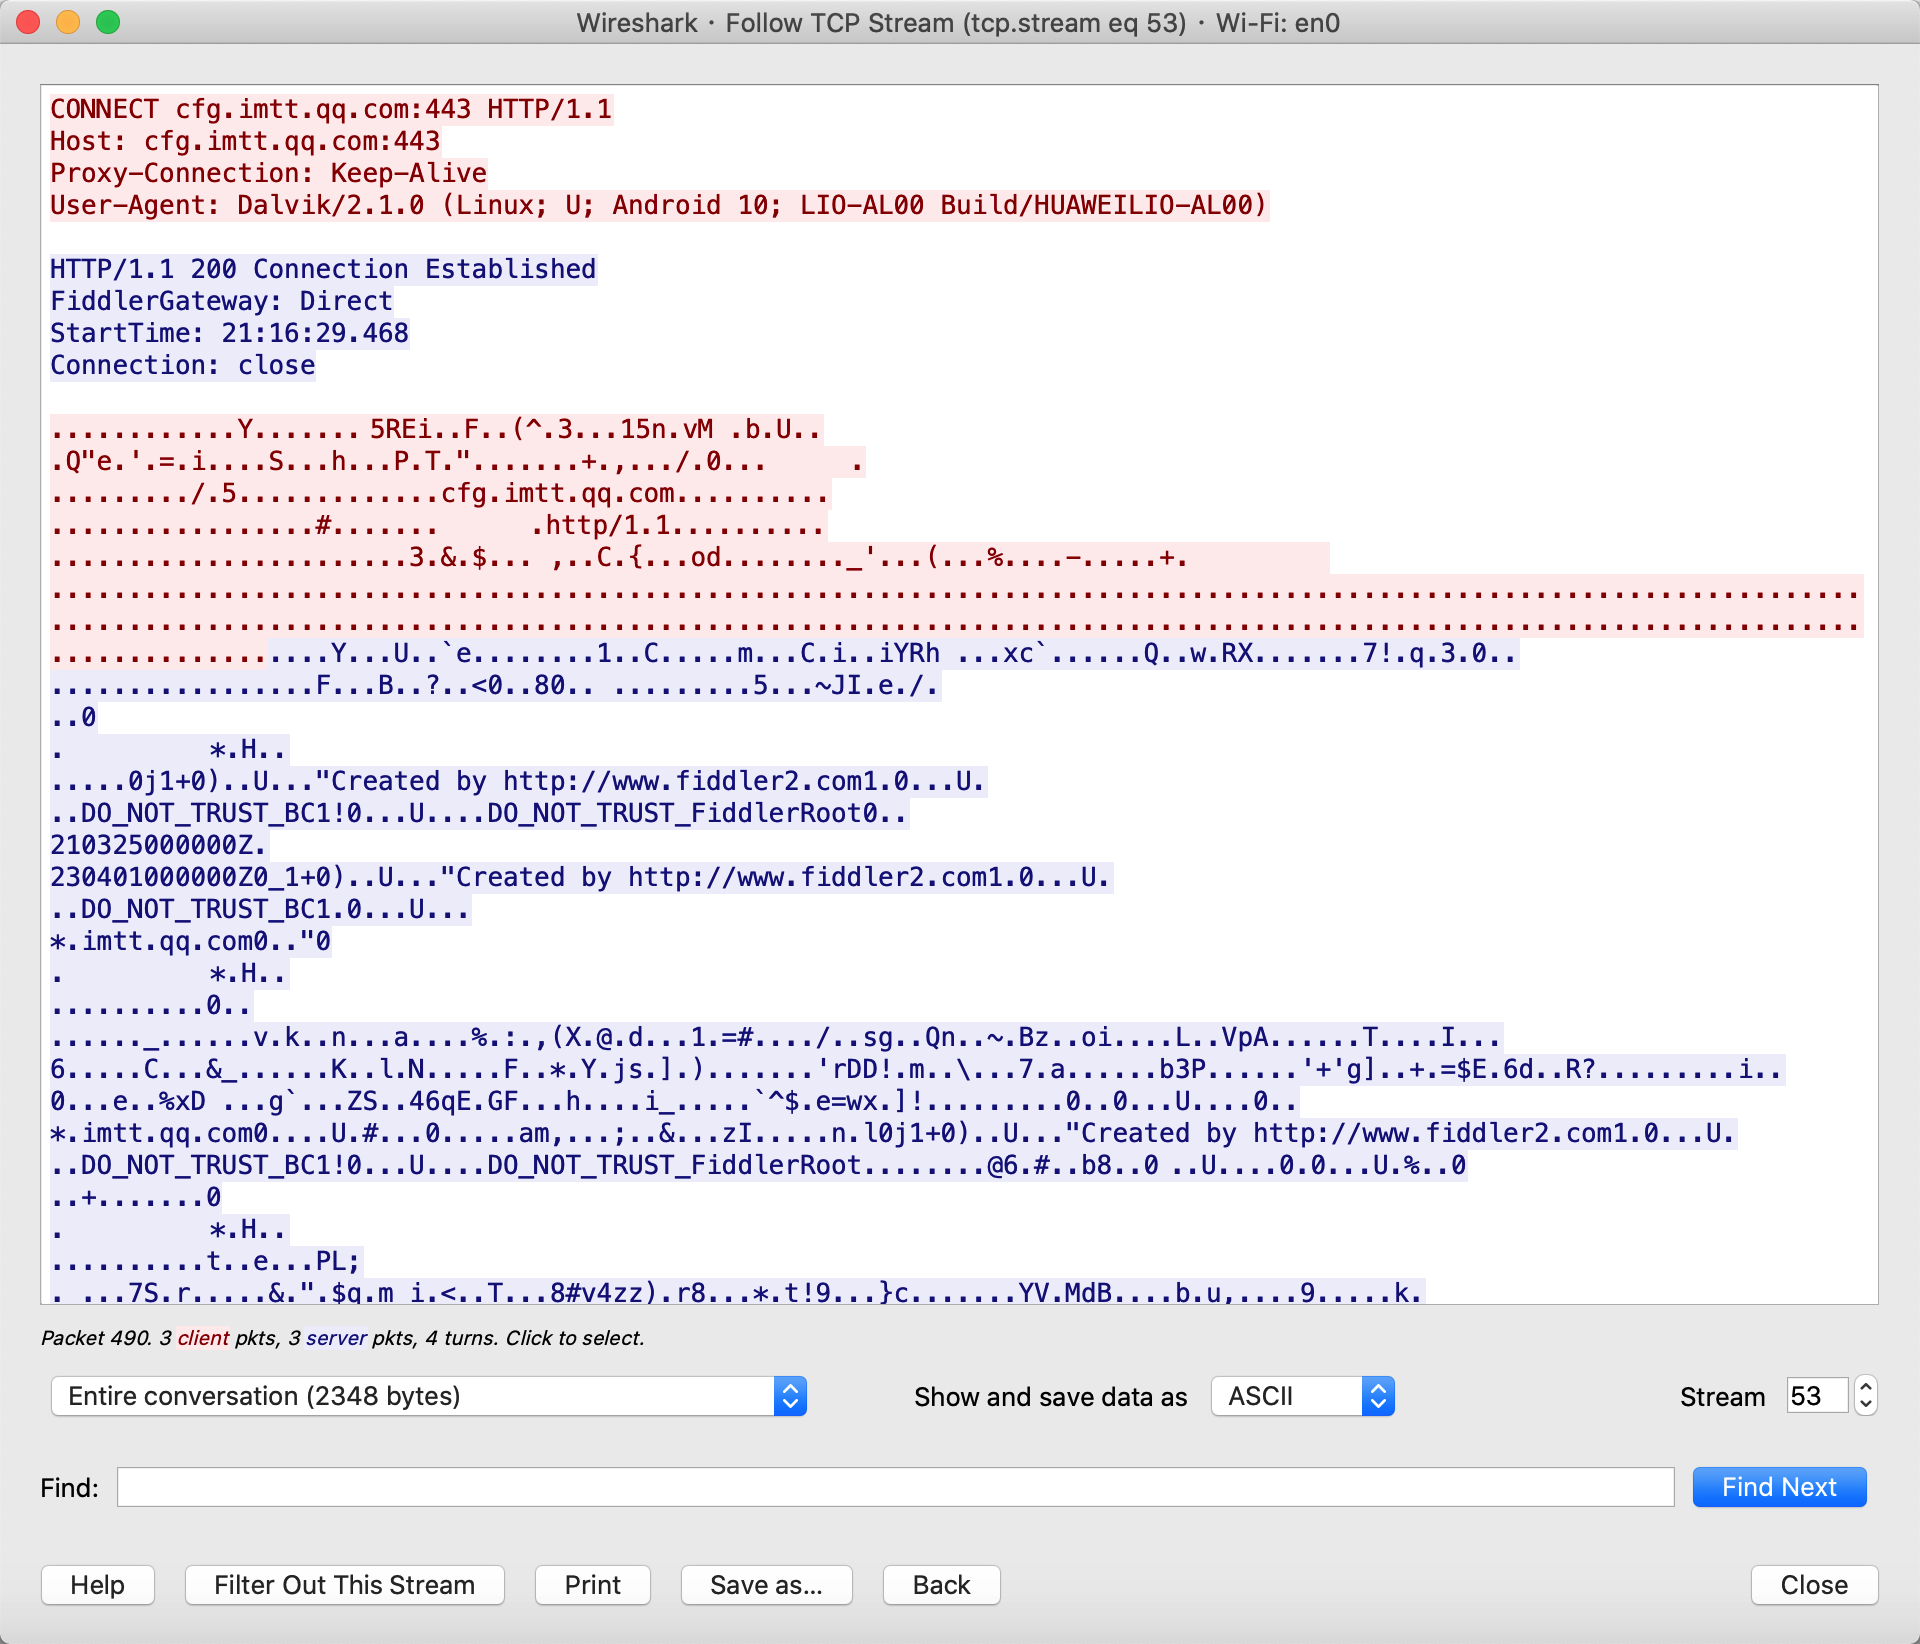The width and height of the screenshot is (1920, 1644).
Task: Click the yellow minimize window icon
Action: [x=68, y=22]
